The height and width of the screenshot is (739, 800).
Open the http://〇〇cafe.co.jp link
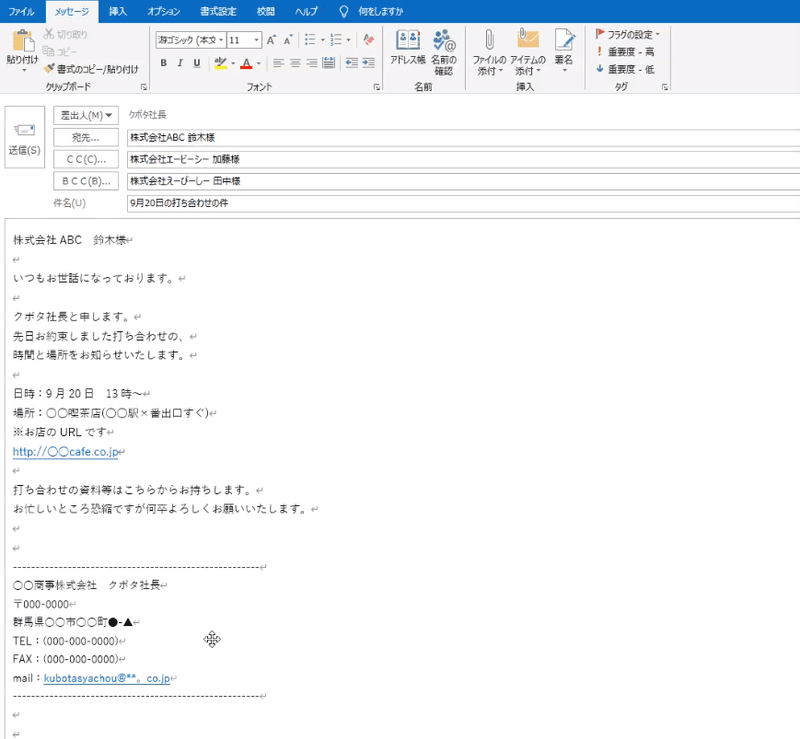pos(65,452)
